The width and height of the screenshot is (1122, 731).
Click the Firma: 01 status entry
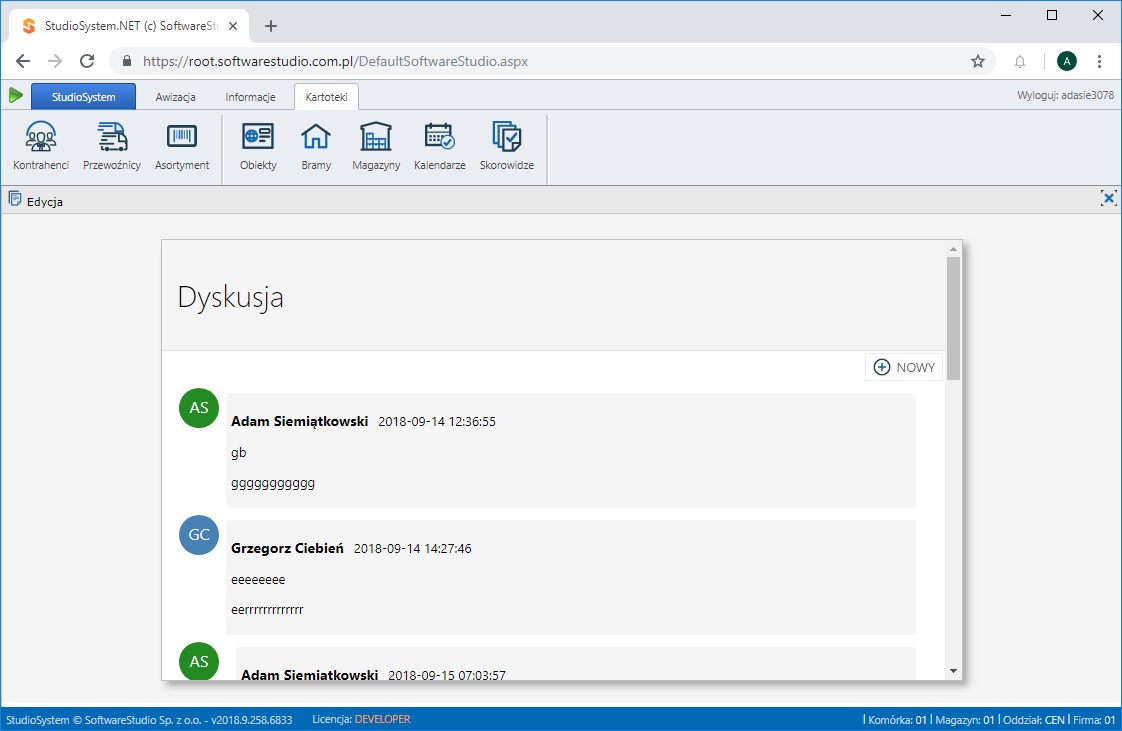click(x=1093, y=720)
